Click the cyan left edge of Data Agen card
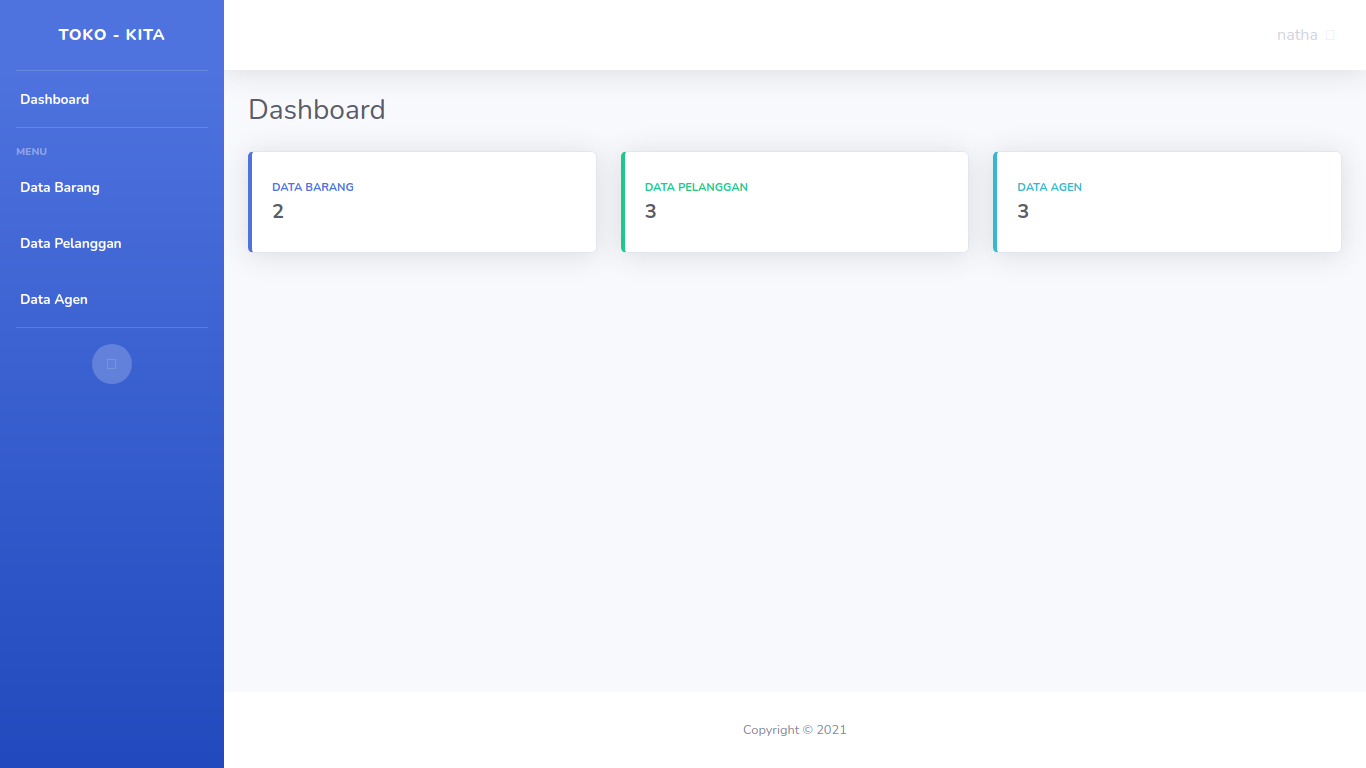Image resolution: width=1366 pixels, height=768 pixels. tap(995, 202)
